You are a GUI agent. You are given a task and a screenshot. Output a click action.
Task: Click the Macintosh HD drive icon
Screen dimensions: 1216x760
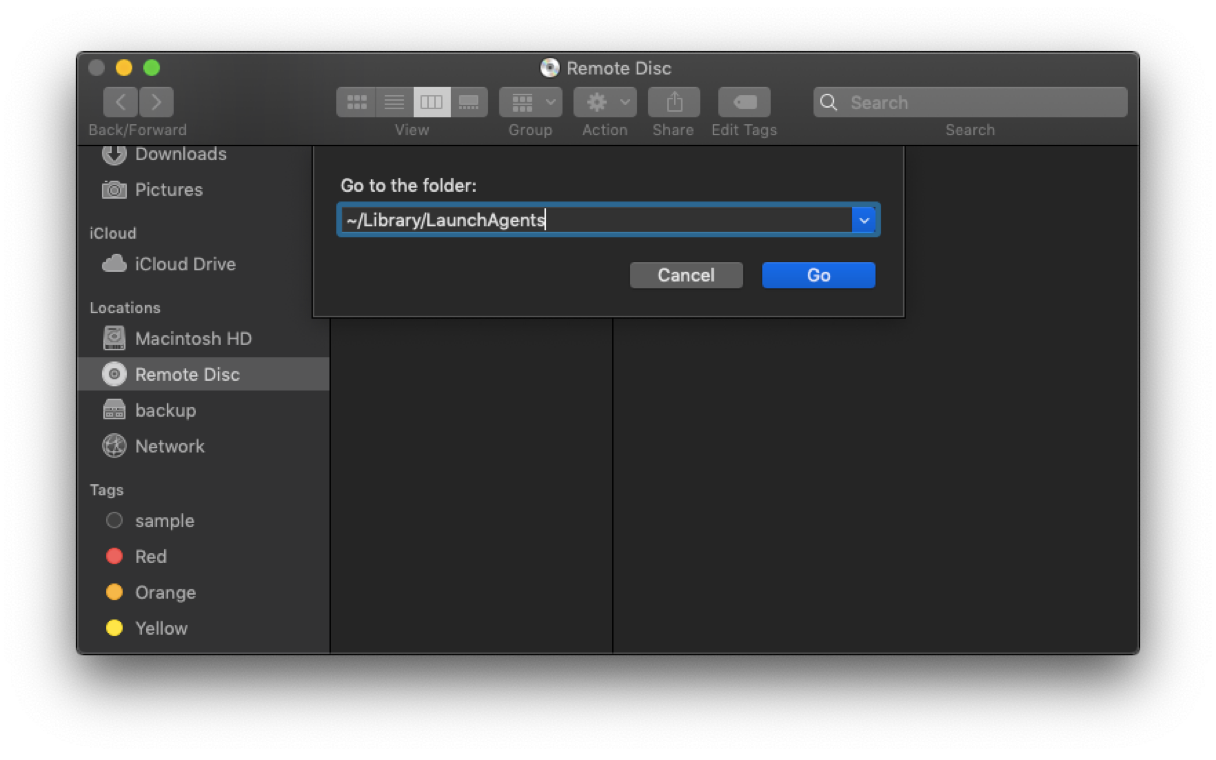point(114,338)
